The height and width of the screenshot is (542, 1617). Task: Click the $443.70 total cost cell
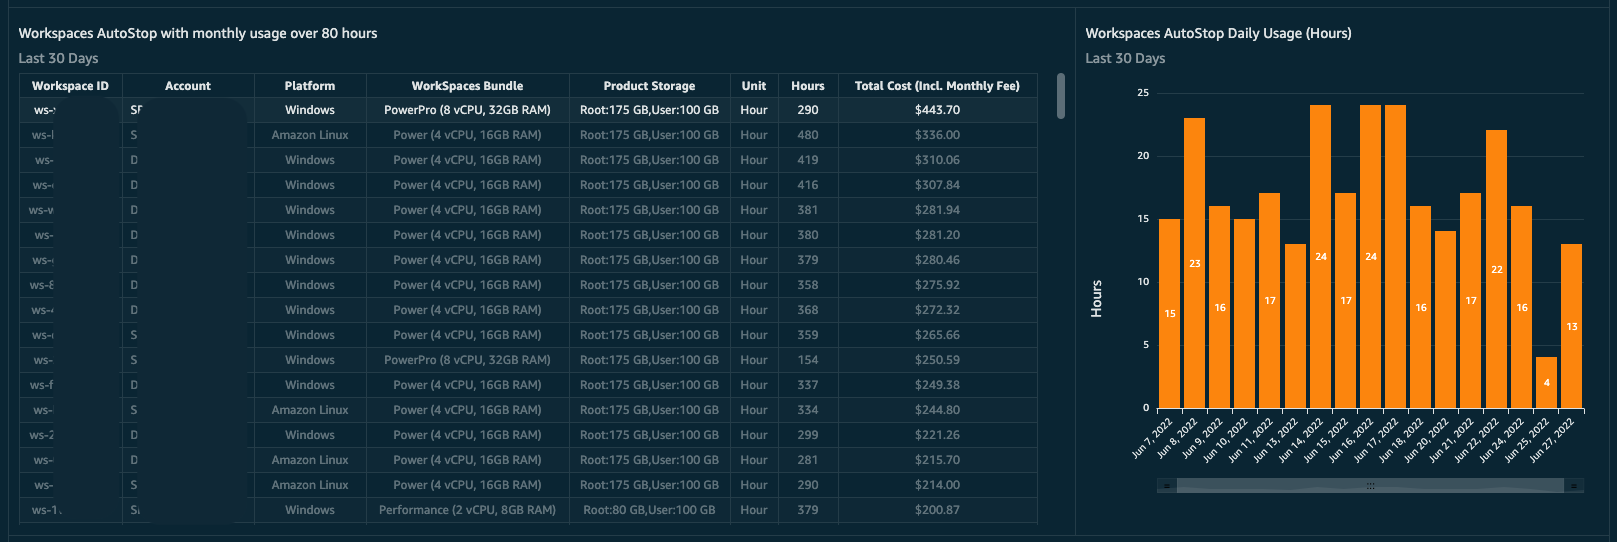[x=937, y=110]
